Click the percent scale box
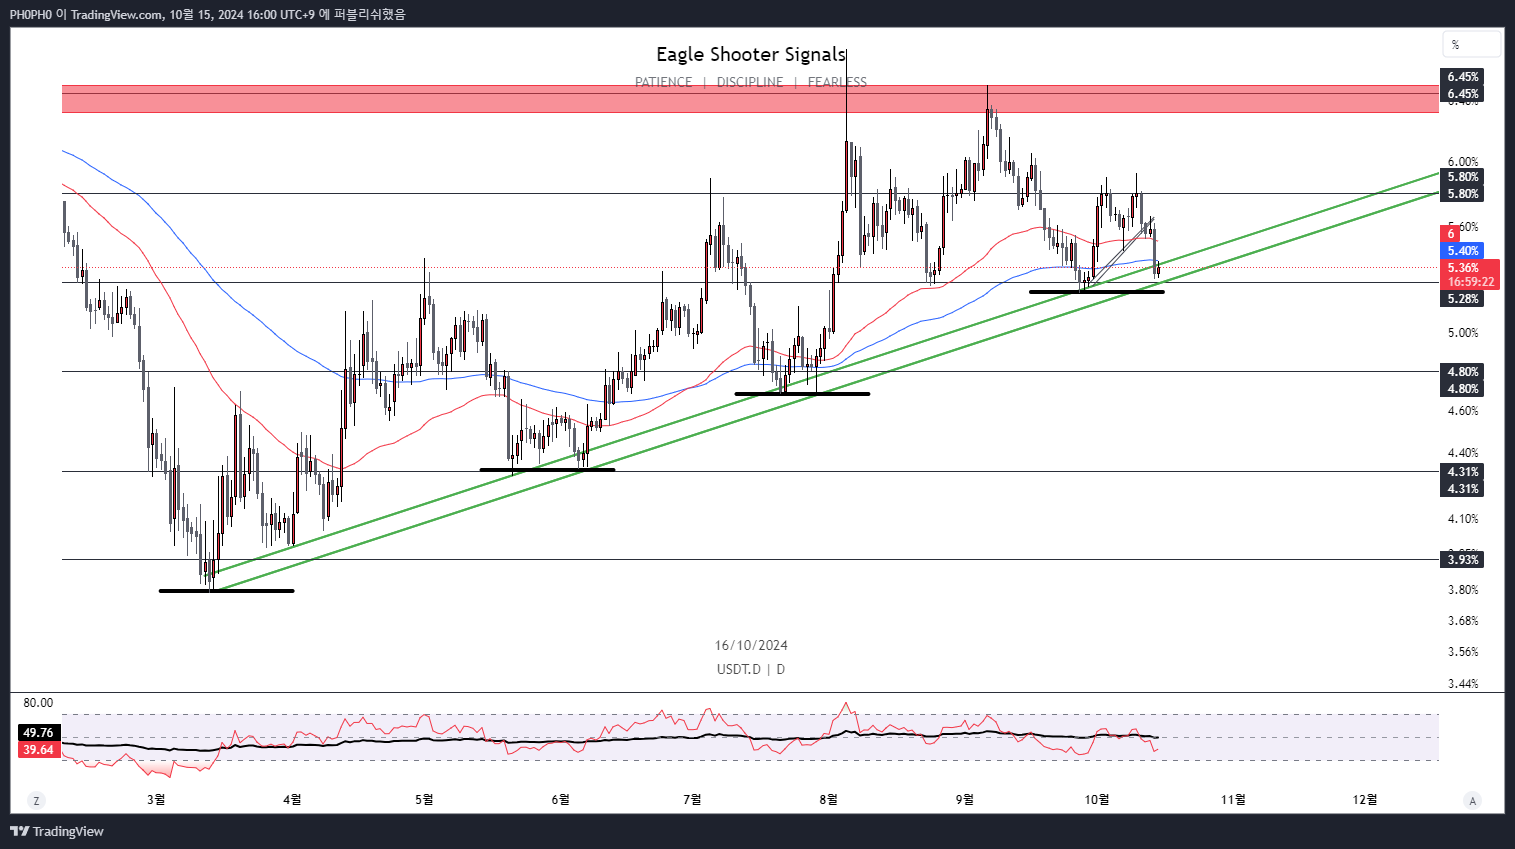Viewport: 1515px width, 849px height. (x=1471, y=44)
